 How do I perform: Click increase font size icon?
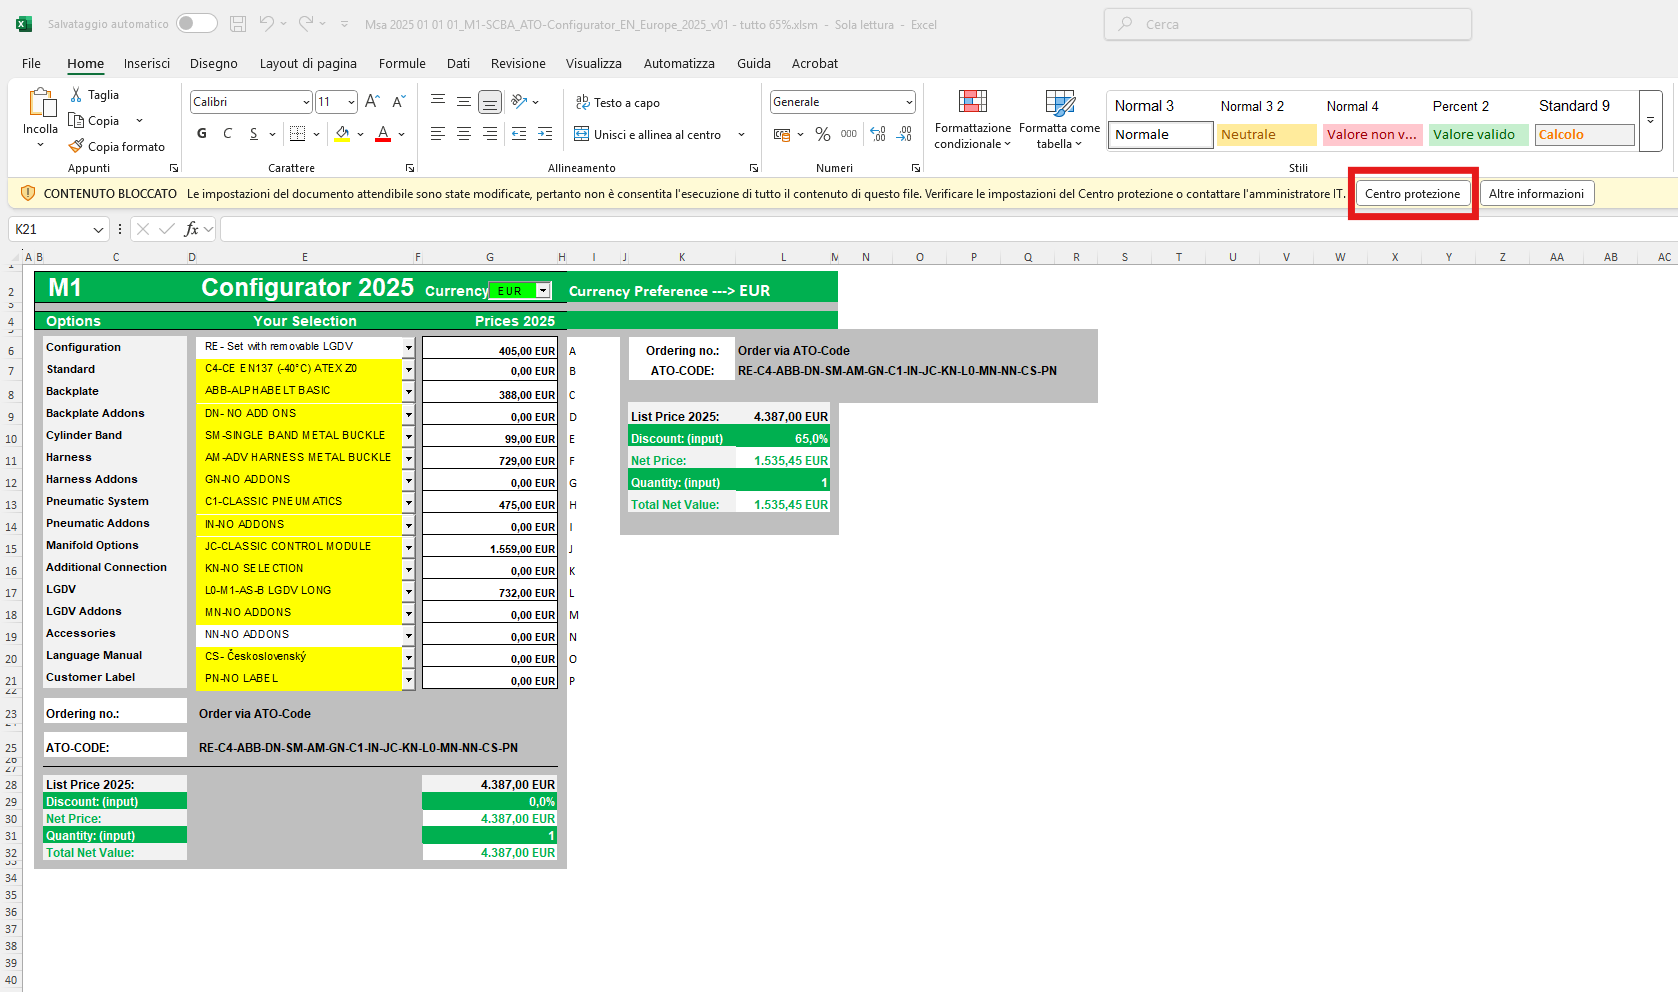point(372,102)
